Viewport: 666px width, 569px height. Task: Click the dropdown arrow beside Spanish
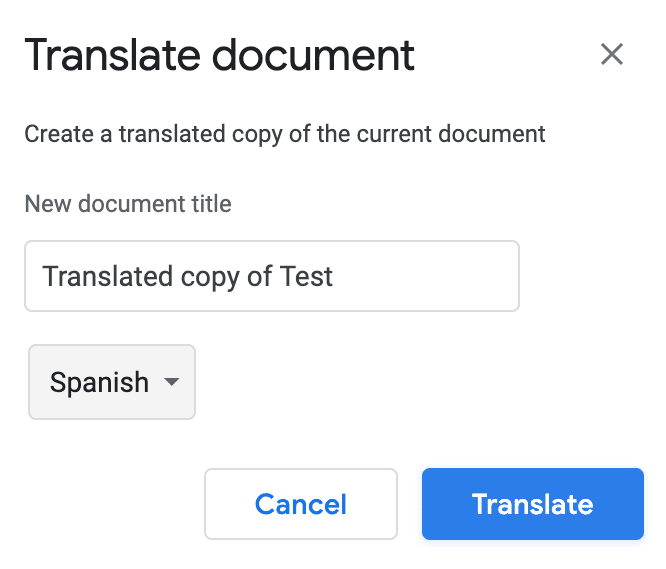[171, 382]
